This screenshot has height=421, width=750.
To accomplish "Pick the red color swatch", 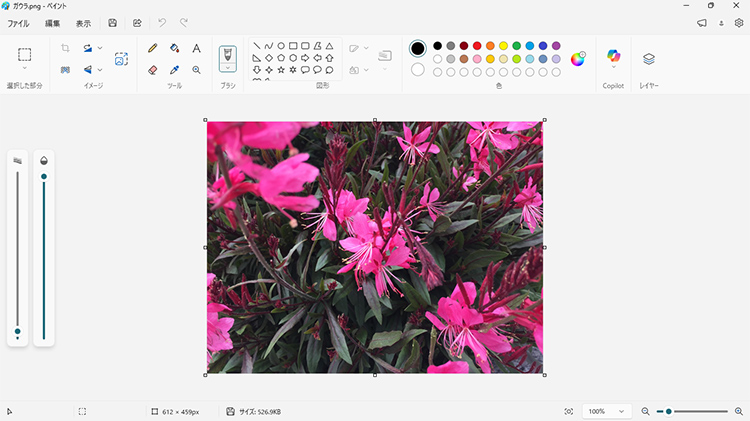I will pos(477,45).
